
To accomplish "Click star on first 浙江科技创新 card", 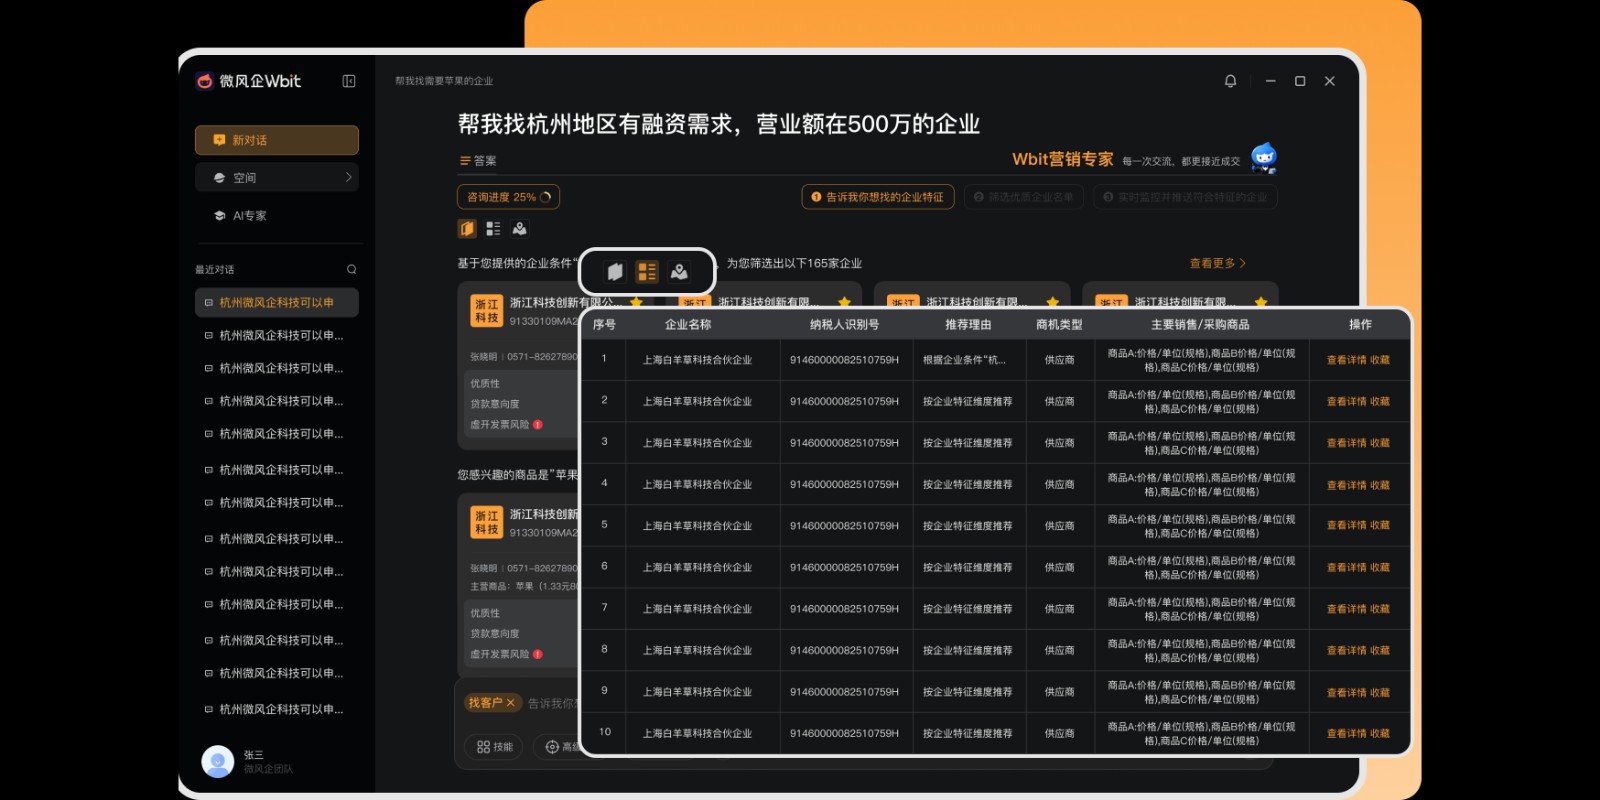I will 636,302.
